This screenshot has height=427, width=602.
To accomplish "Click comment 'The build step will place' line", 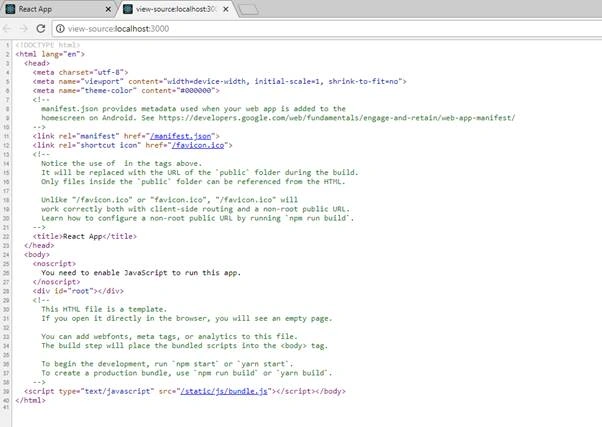I will tap(185, 346).
